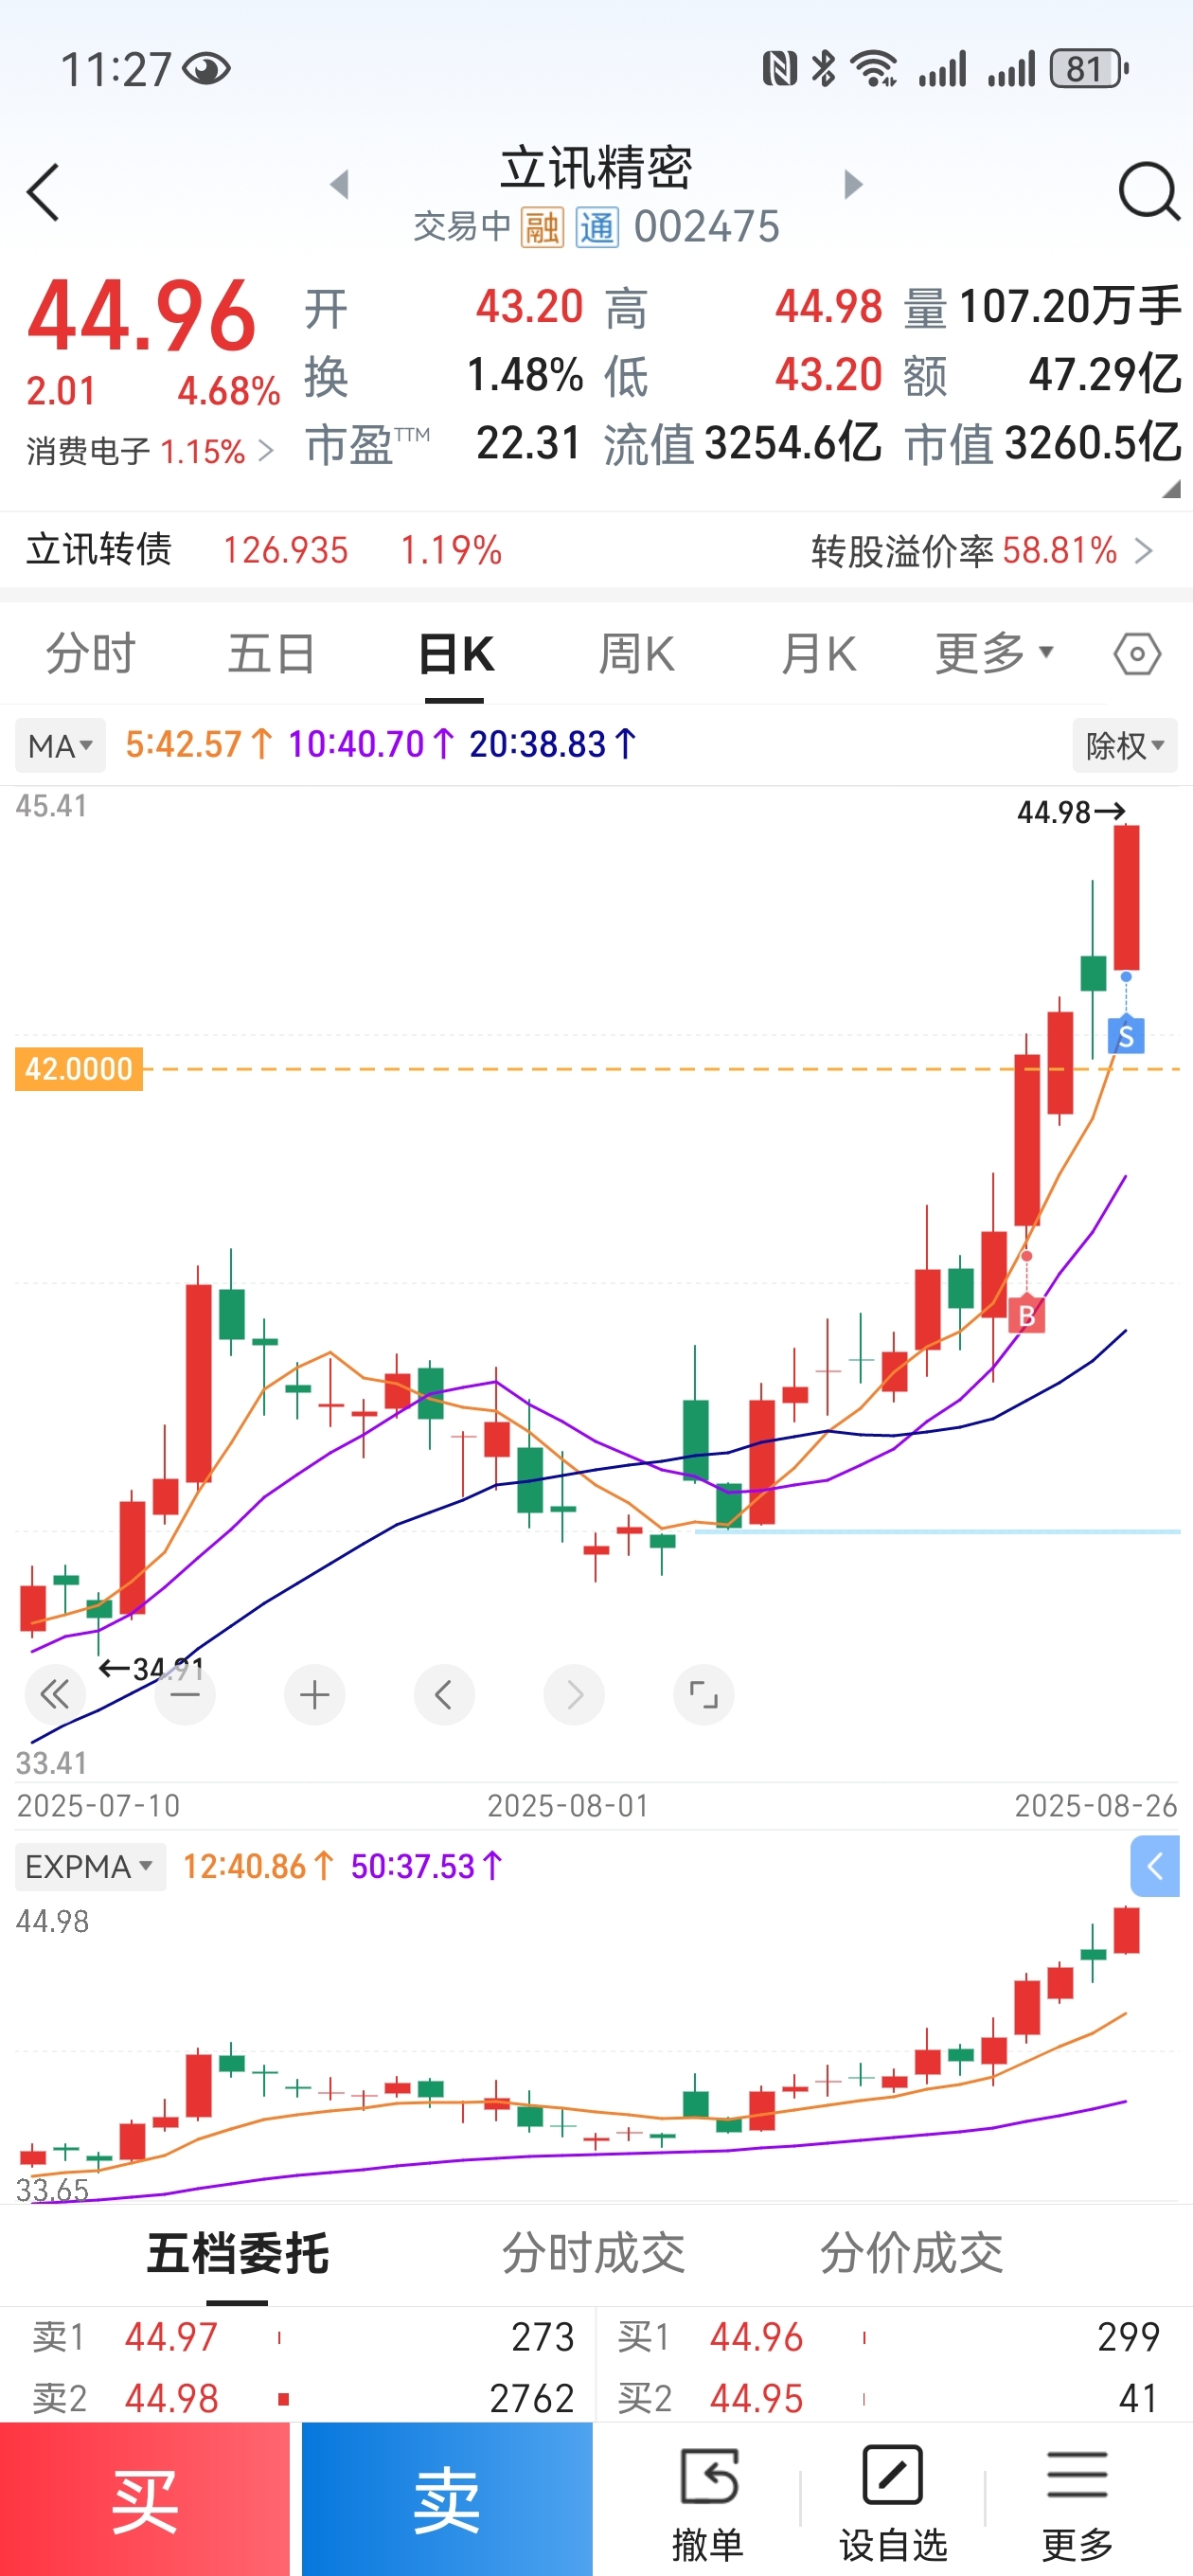The image size is (1193, 2576).
Task: Open the 立讯转债 convertible bond row
Action: (264, 550)
